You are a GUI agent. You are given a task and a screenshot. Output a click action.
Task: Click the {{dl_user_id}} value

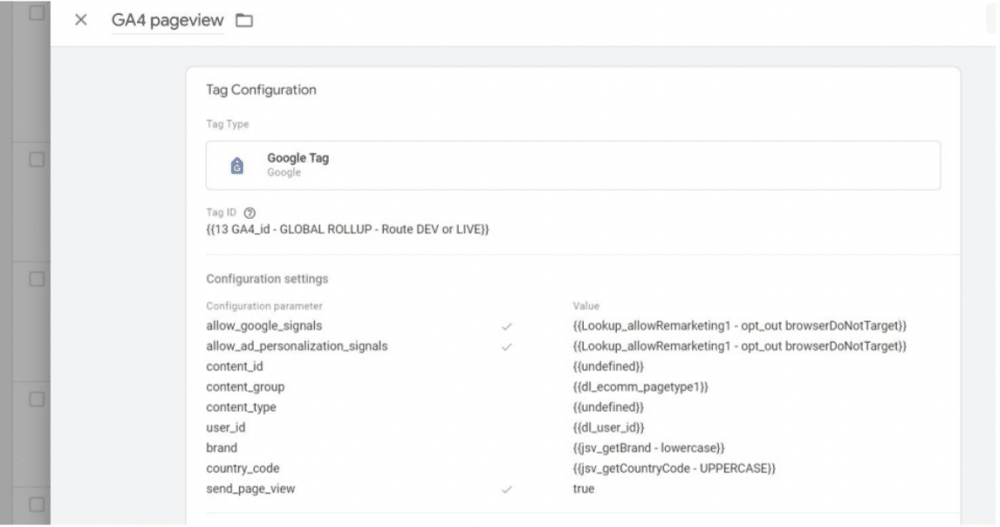[x=608, y=428]
